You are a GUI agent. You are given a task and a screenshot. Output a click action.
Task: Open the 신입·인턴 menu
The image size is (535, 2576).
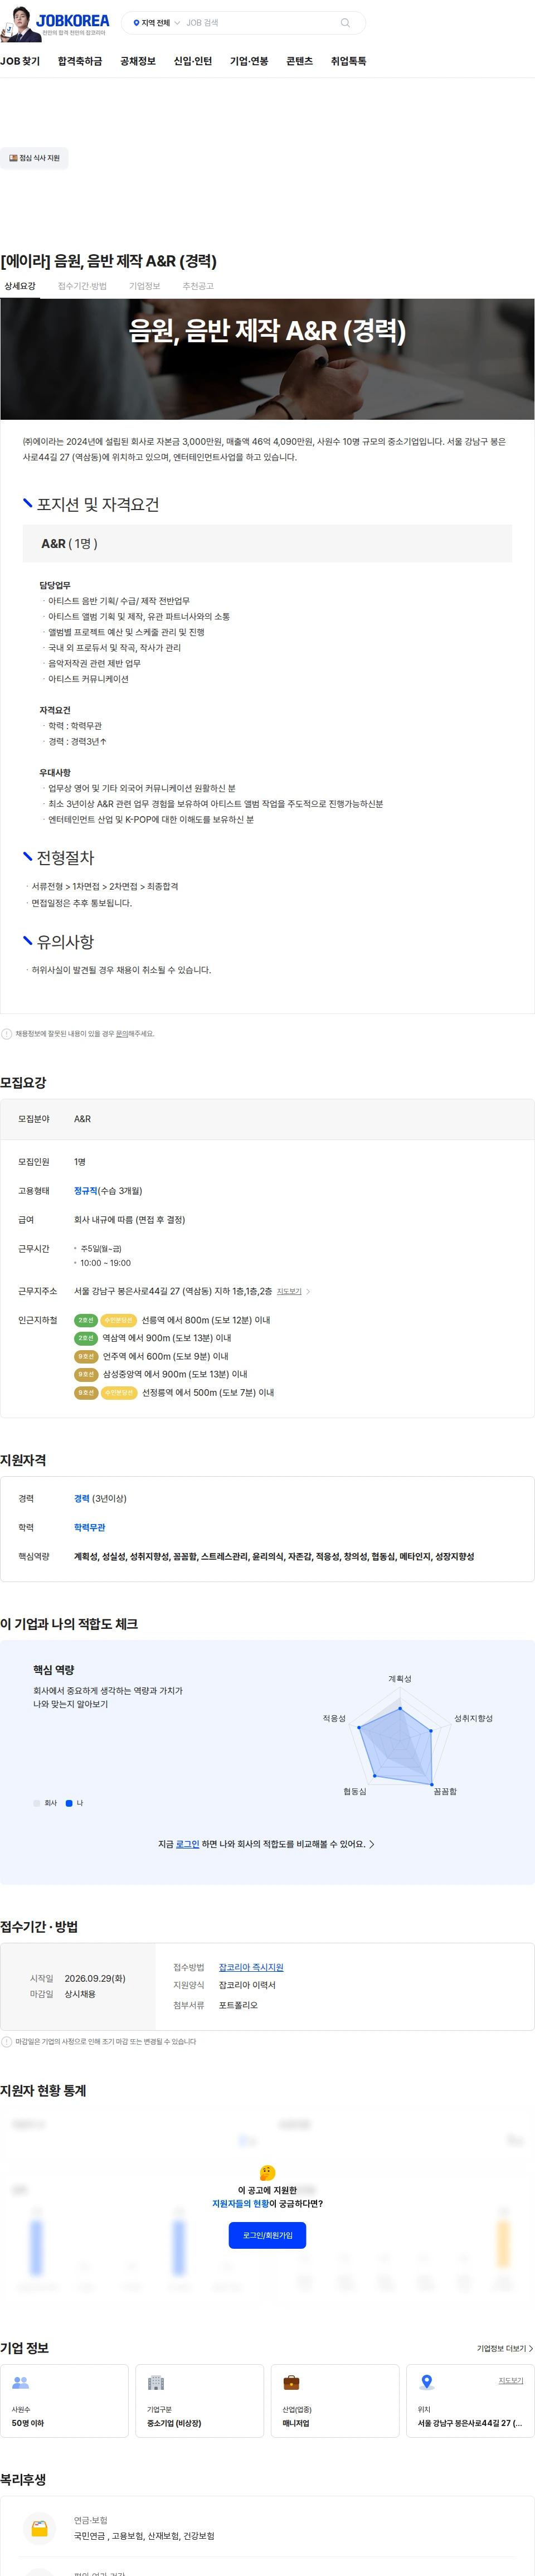(x=193, y=61)
